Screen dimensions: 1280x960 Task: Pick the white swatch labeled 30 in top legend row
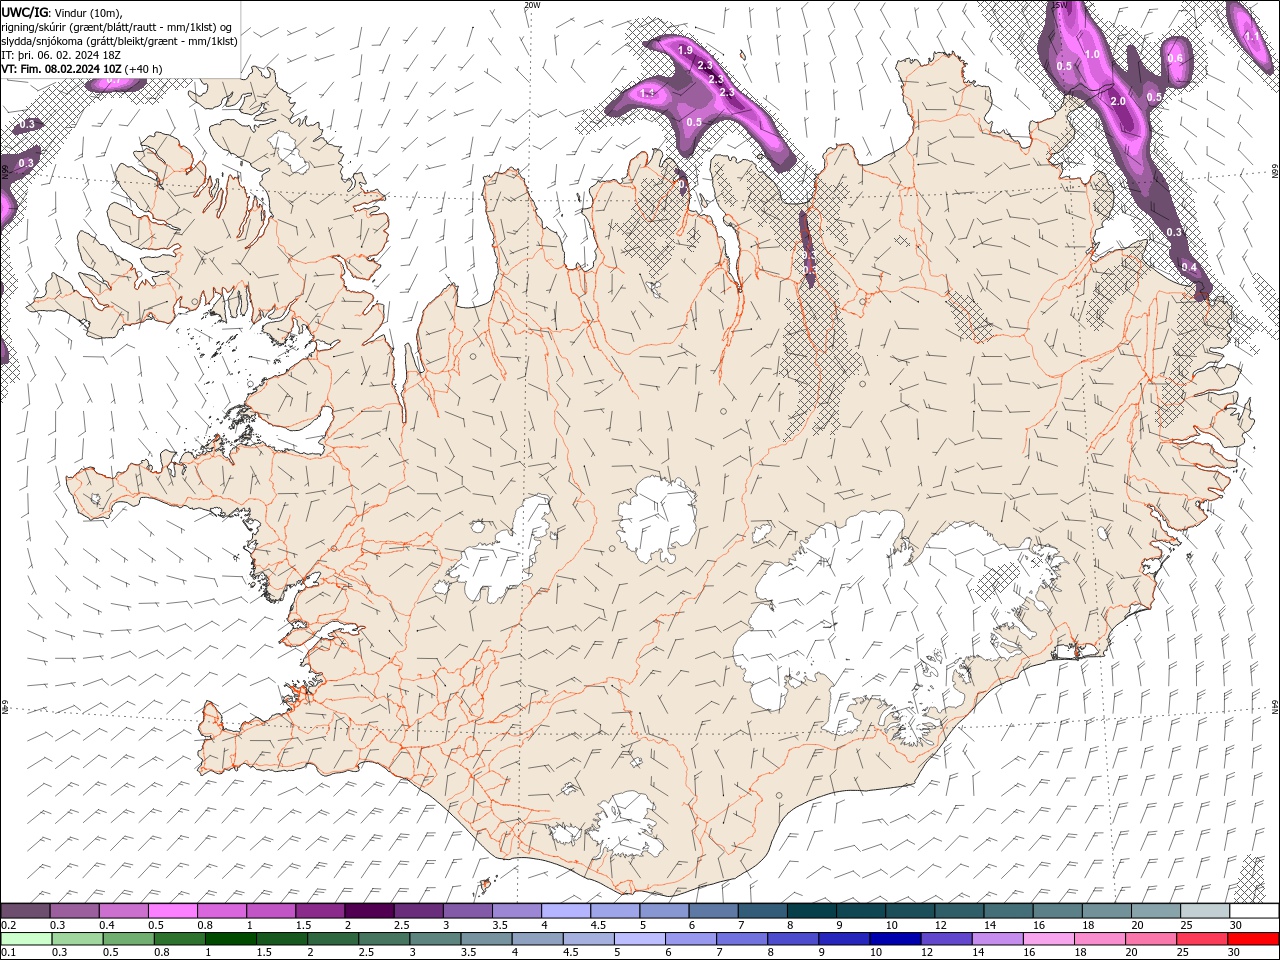pyautogui.click(x=1253, y=911)
